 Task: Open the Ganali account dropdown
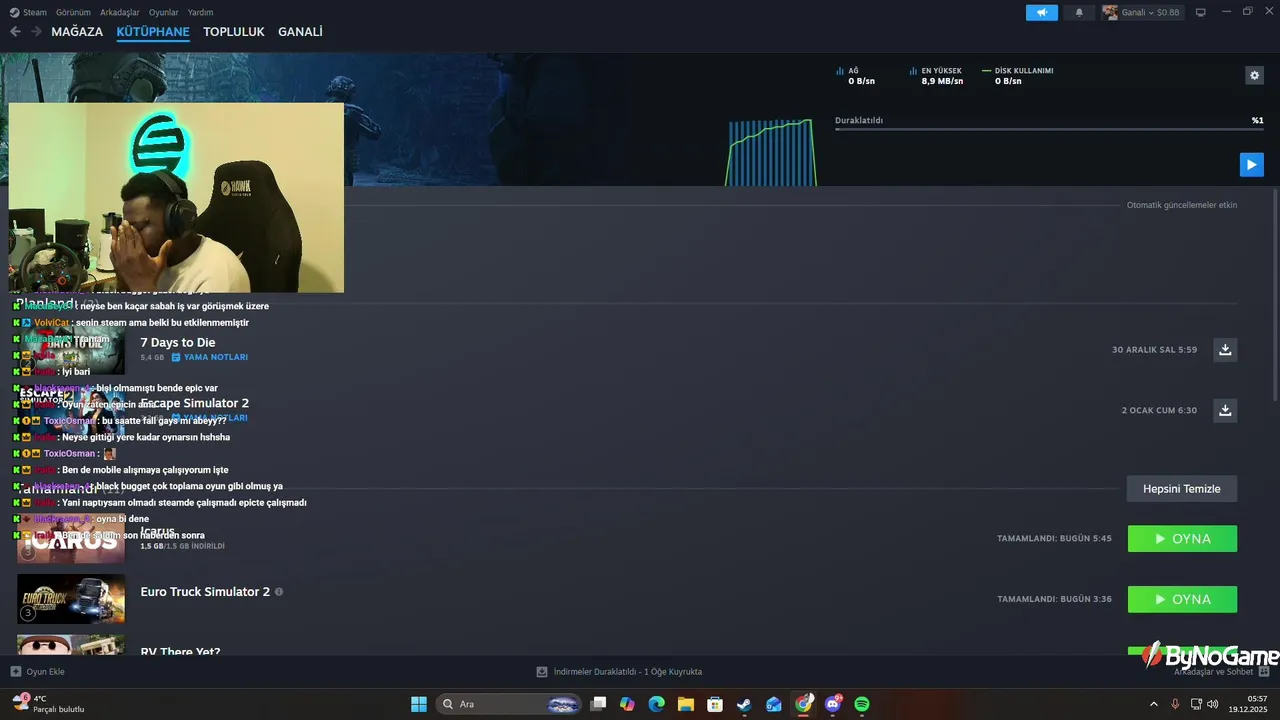pos(1142,12)
